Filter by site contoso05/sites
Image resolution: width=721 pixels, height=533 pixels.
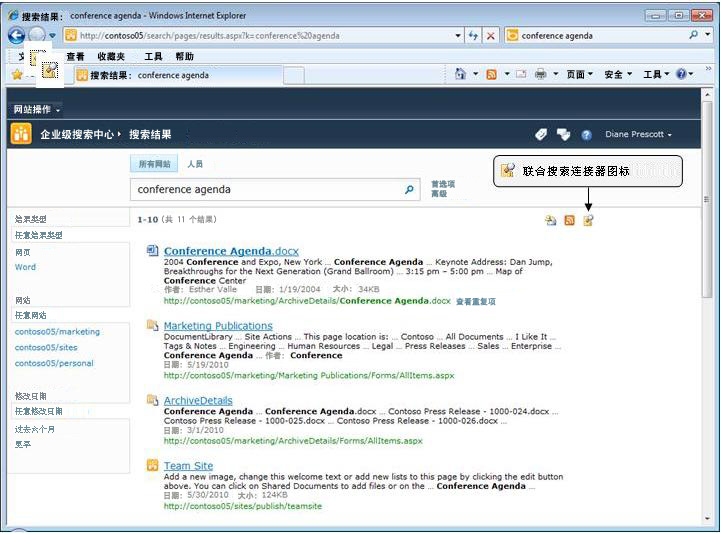point(46,347)
